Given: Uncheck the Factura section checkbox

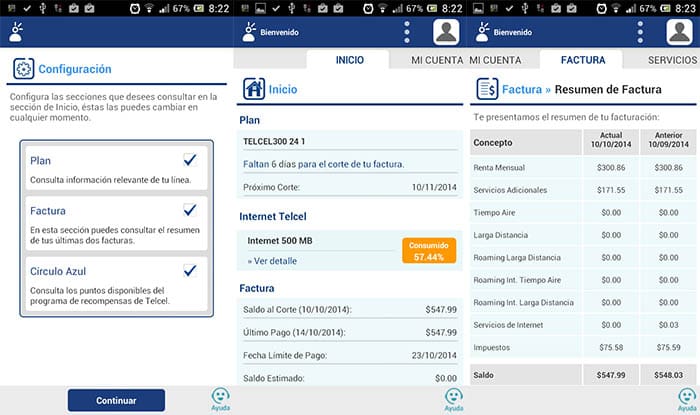Looking at the screenshot, I should [x=190, y=210].
